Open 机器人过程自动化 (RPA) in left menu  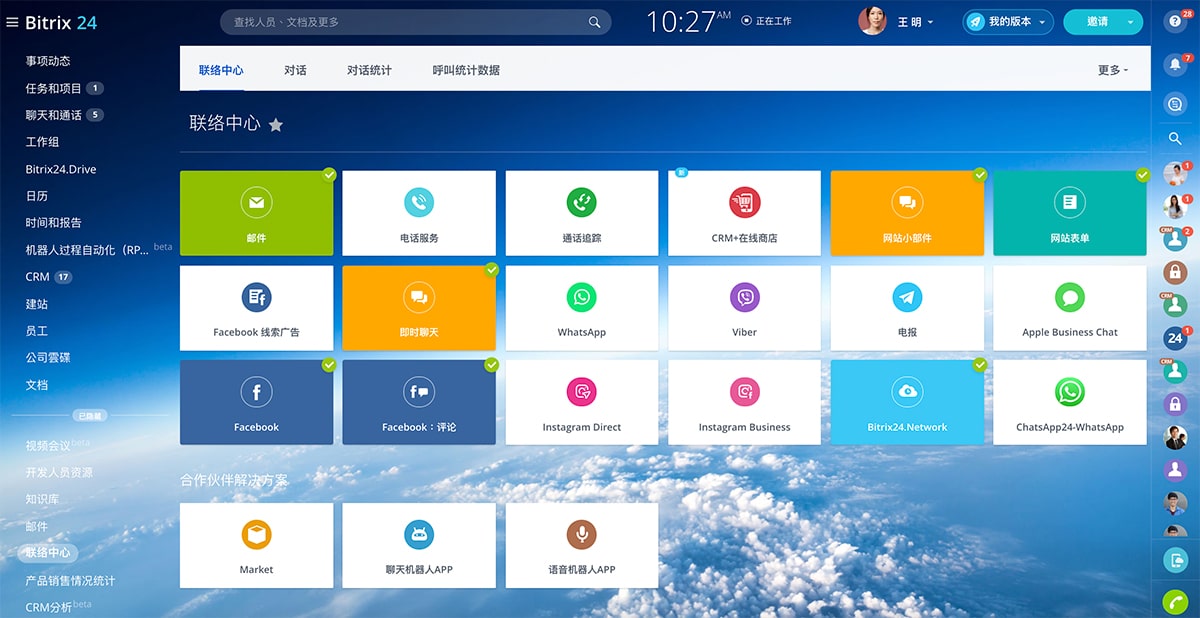[x=86, y=250]
